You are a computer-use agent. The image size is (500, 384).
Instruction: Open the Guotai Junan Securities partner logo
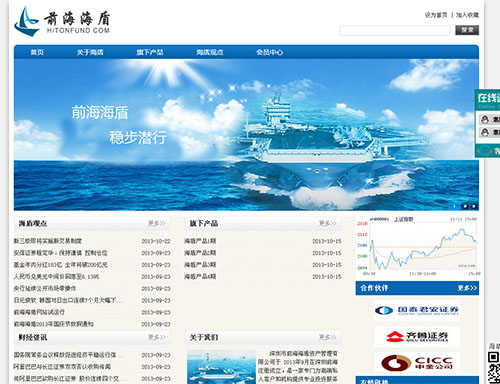pos(417,311)
